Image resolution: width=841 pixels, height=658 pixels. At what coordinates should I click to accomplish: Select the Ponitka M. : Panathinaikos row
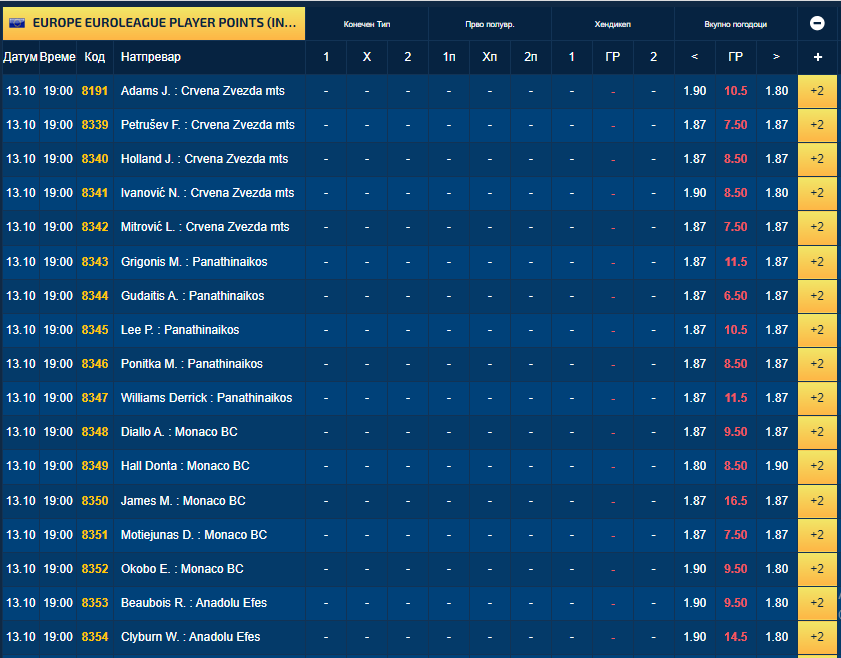pos(419,364)
